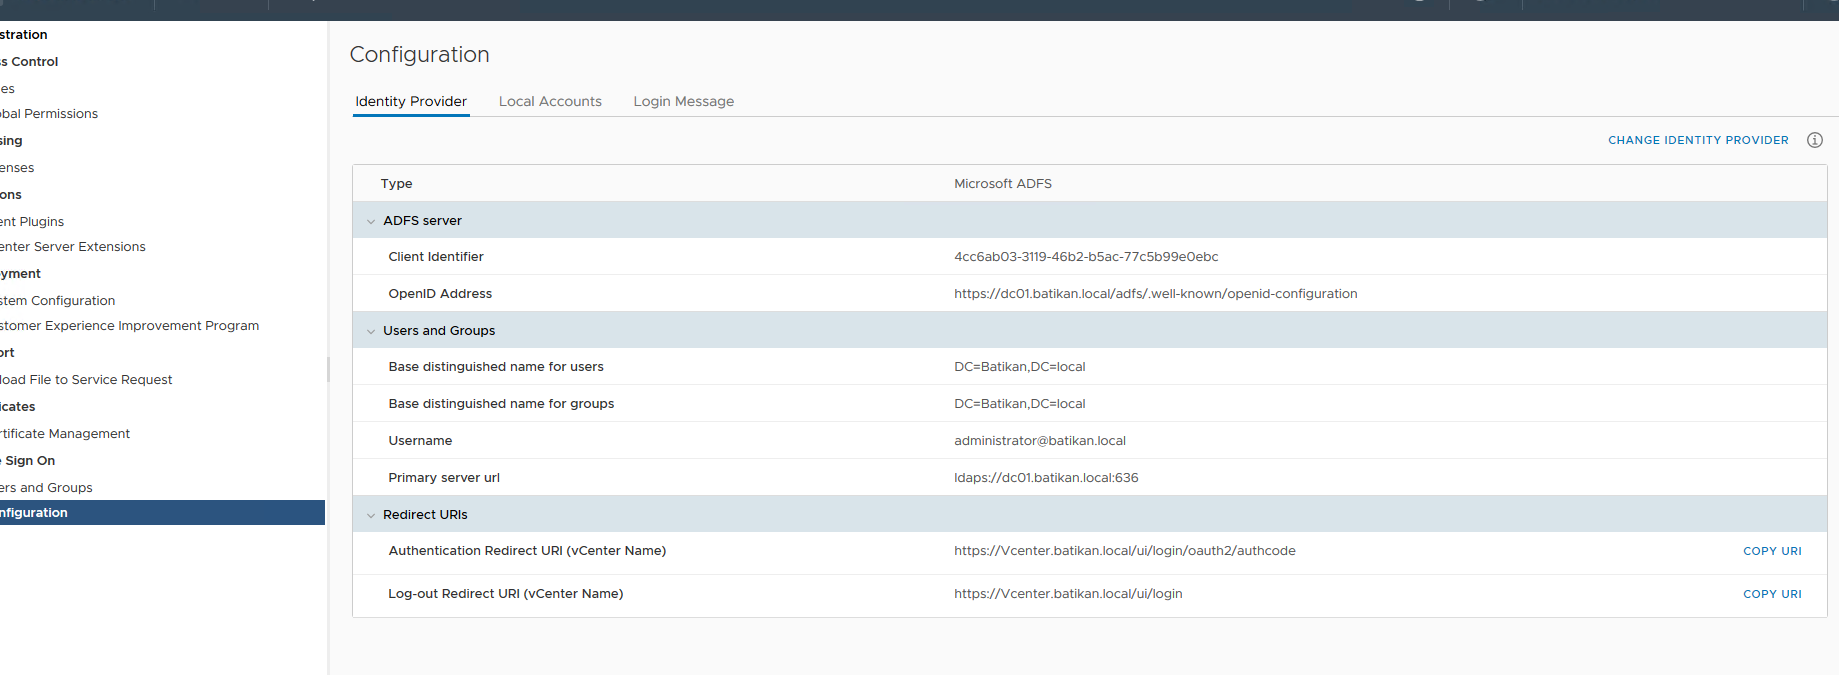This screenshot has width=1839, height=675.
Task: Click the Vcenter ui/login logout URI text
Action: [1068, 594]
